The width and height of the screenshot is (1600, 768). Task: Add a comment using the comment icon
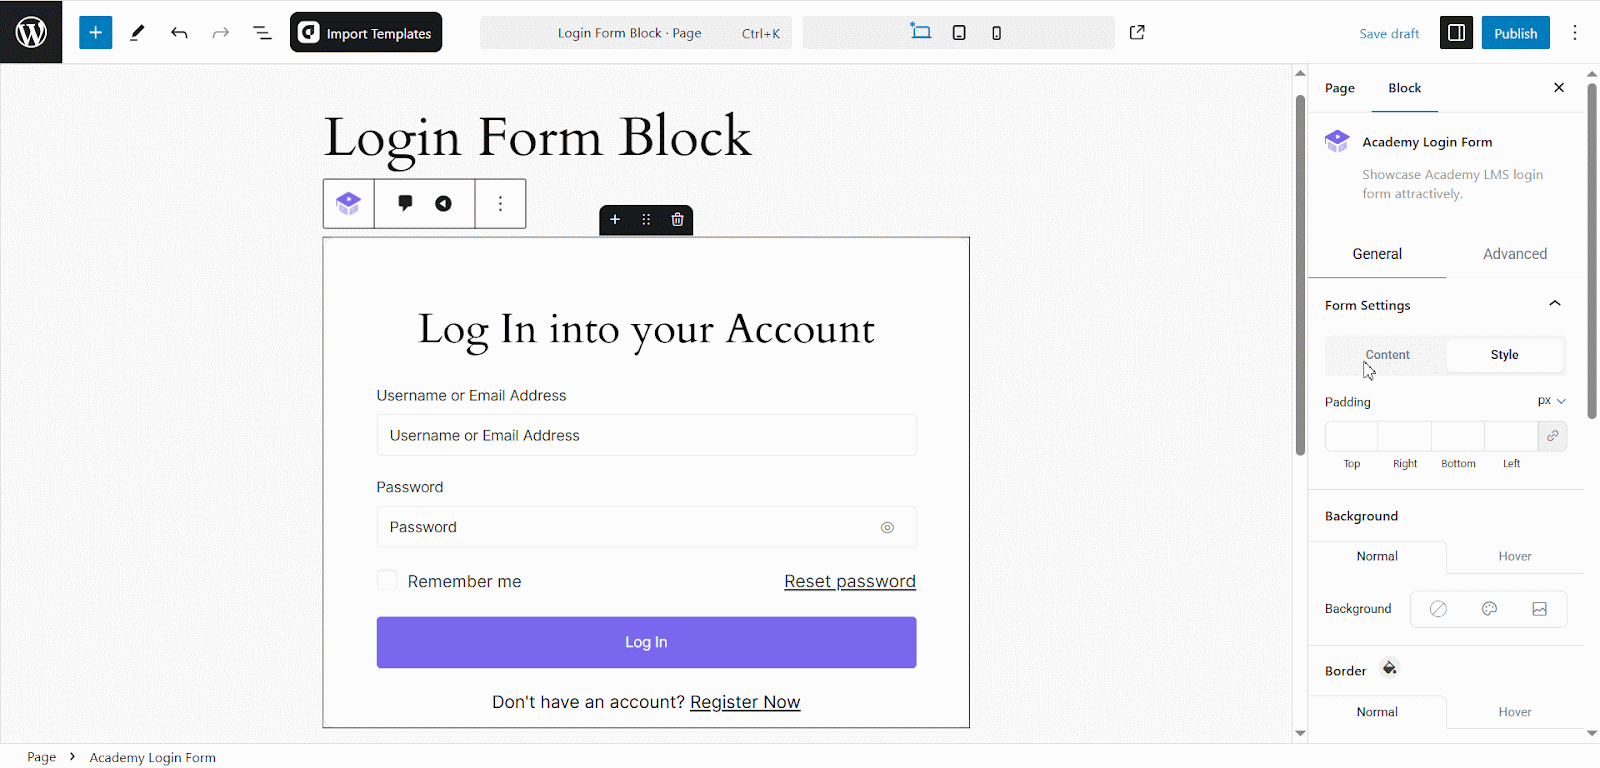(x=404, y=203)
